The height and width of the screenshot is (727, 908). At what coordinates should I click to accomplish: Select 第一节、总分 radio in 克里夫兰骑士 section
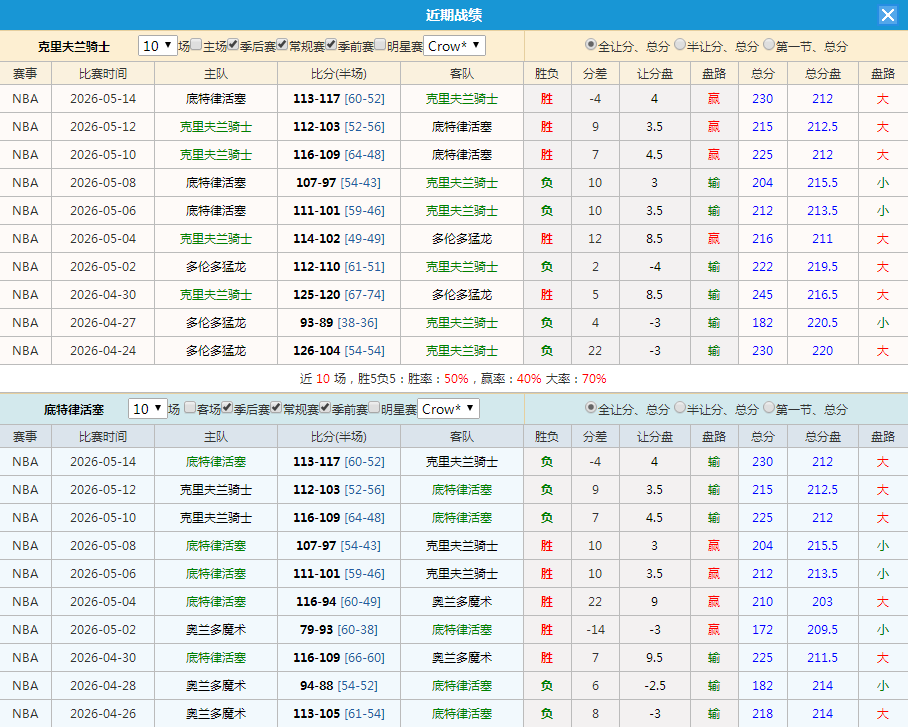769,45
